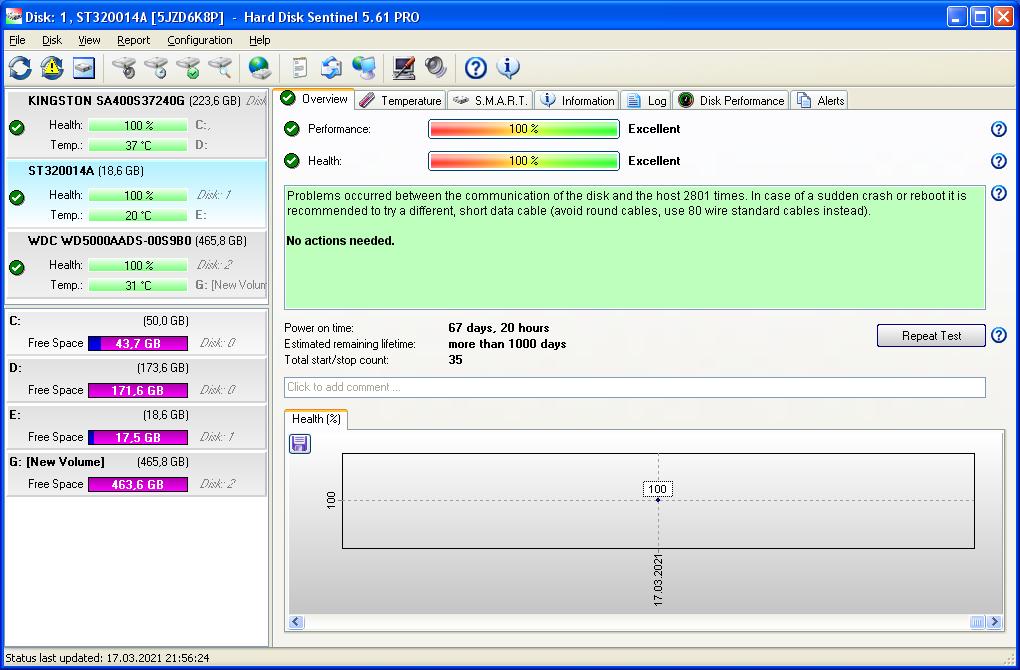Click the comment field 'Click to add comment'
The width and height of the screenshot is (1020, 670).
click(x=635, y=387)
